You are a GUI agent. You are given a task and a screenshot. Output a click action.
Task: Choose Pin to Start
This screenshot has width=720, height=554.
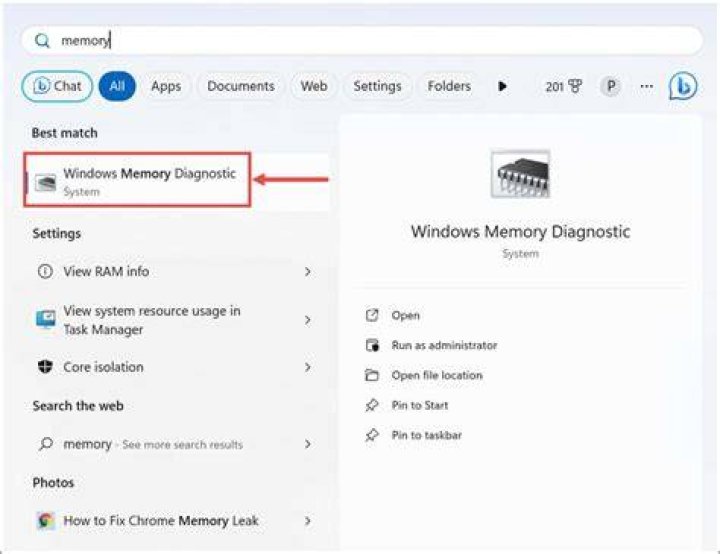[420, 405]
